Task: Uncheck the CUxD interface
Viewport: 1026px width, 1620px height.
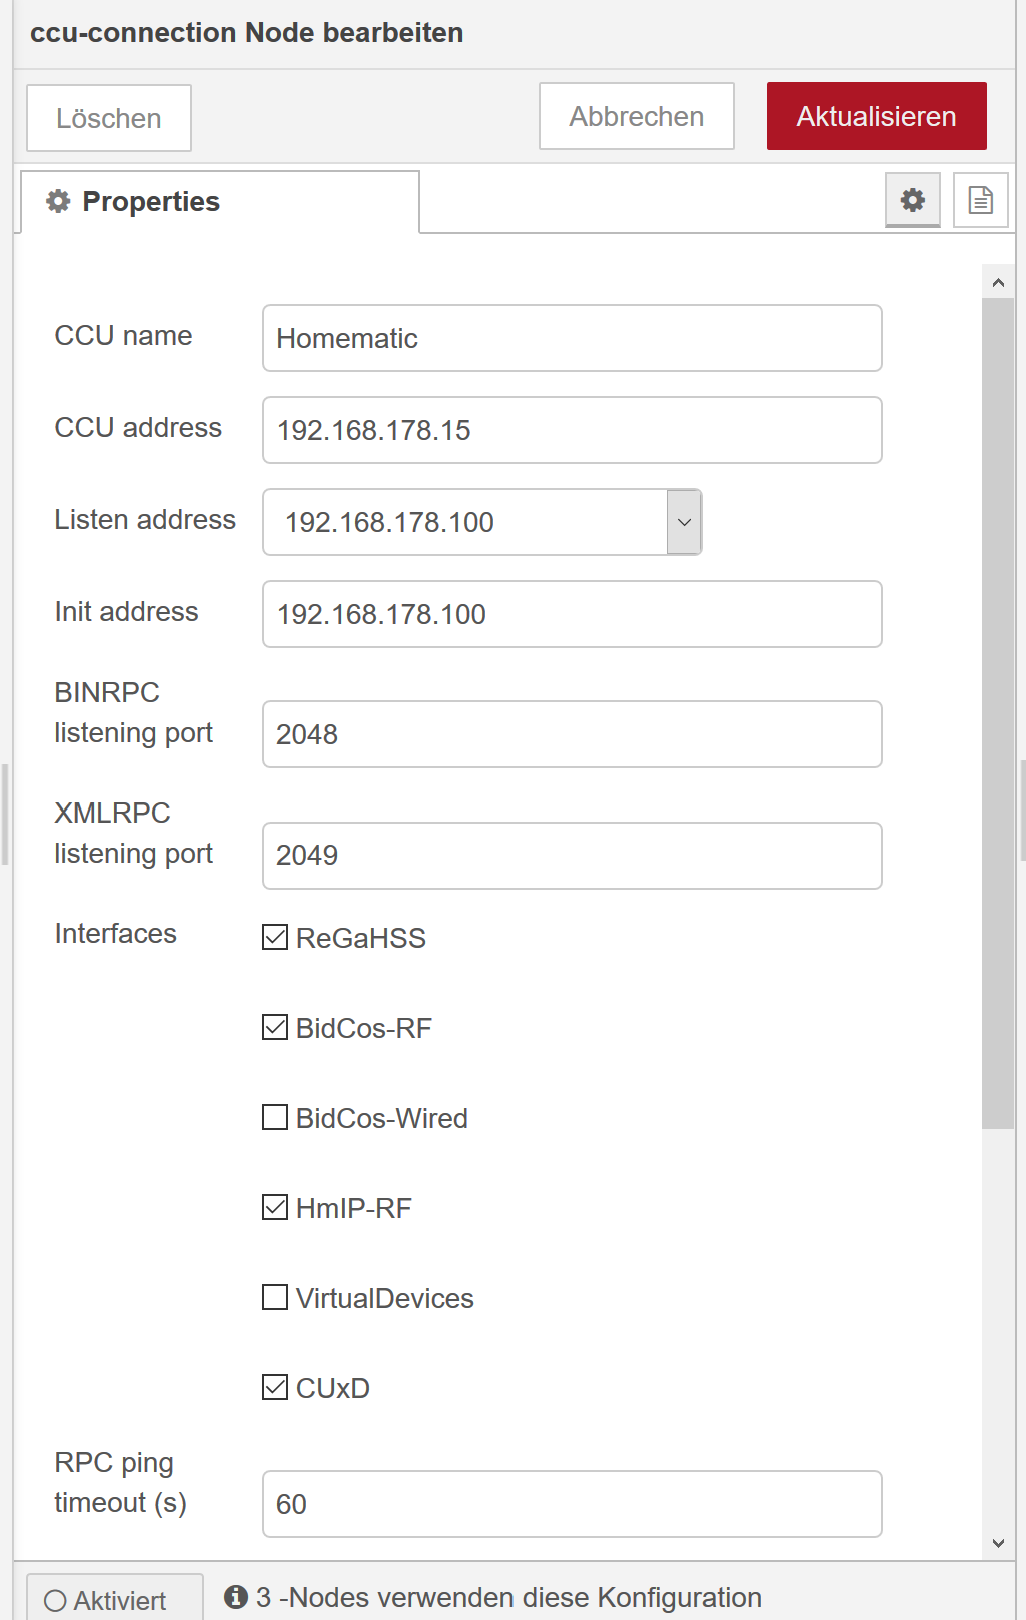Action: pos(275,1387)
